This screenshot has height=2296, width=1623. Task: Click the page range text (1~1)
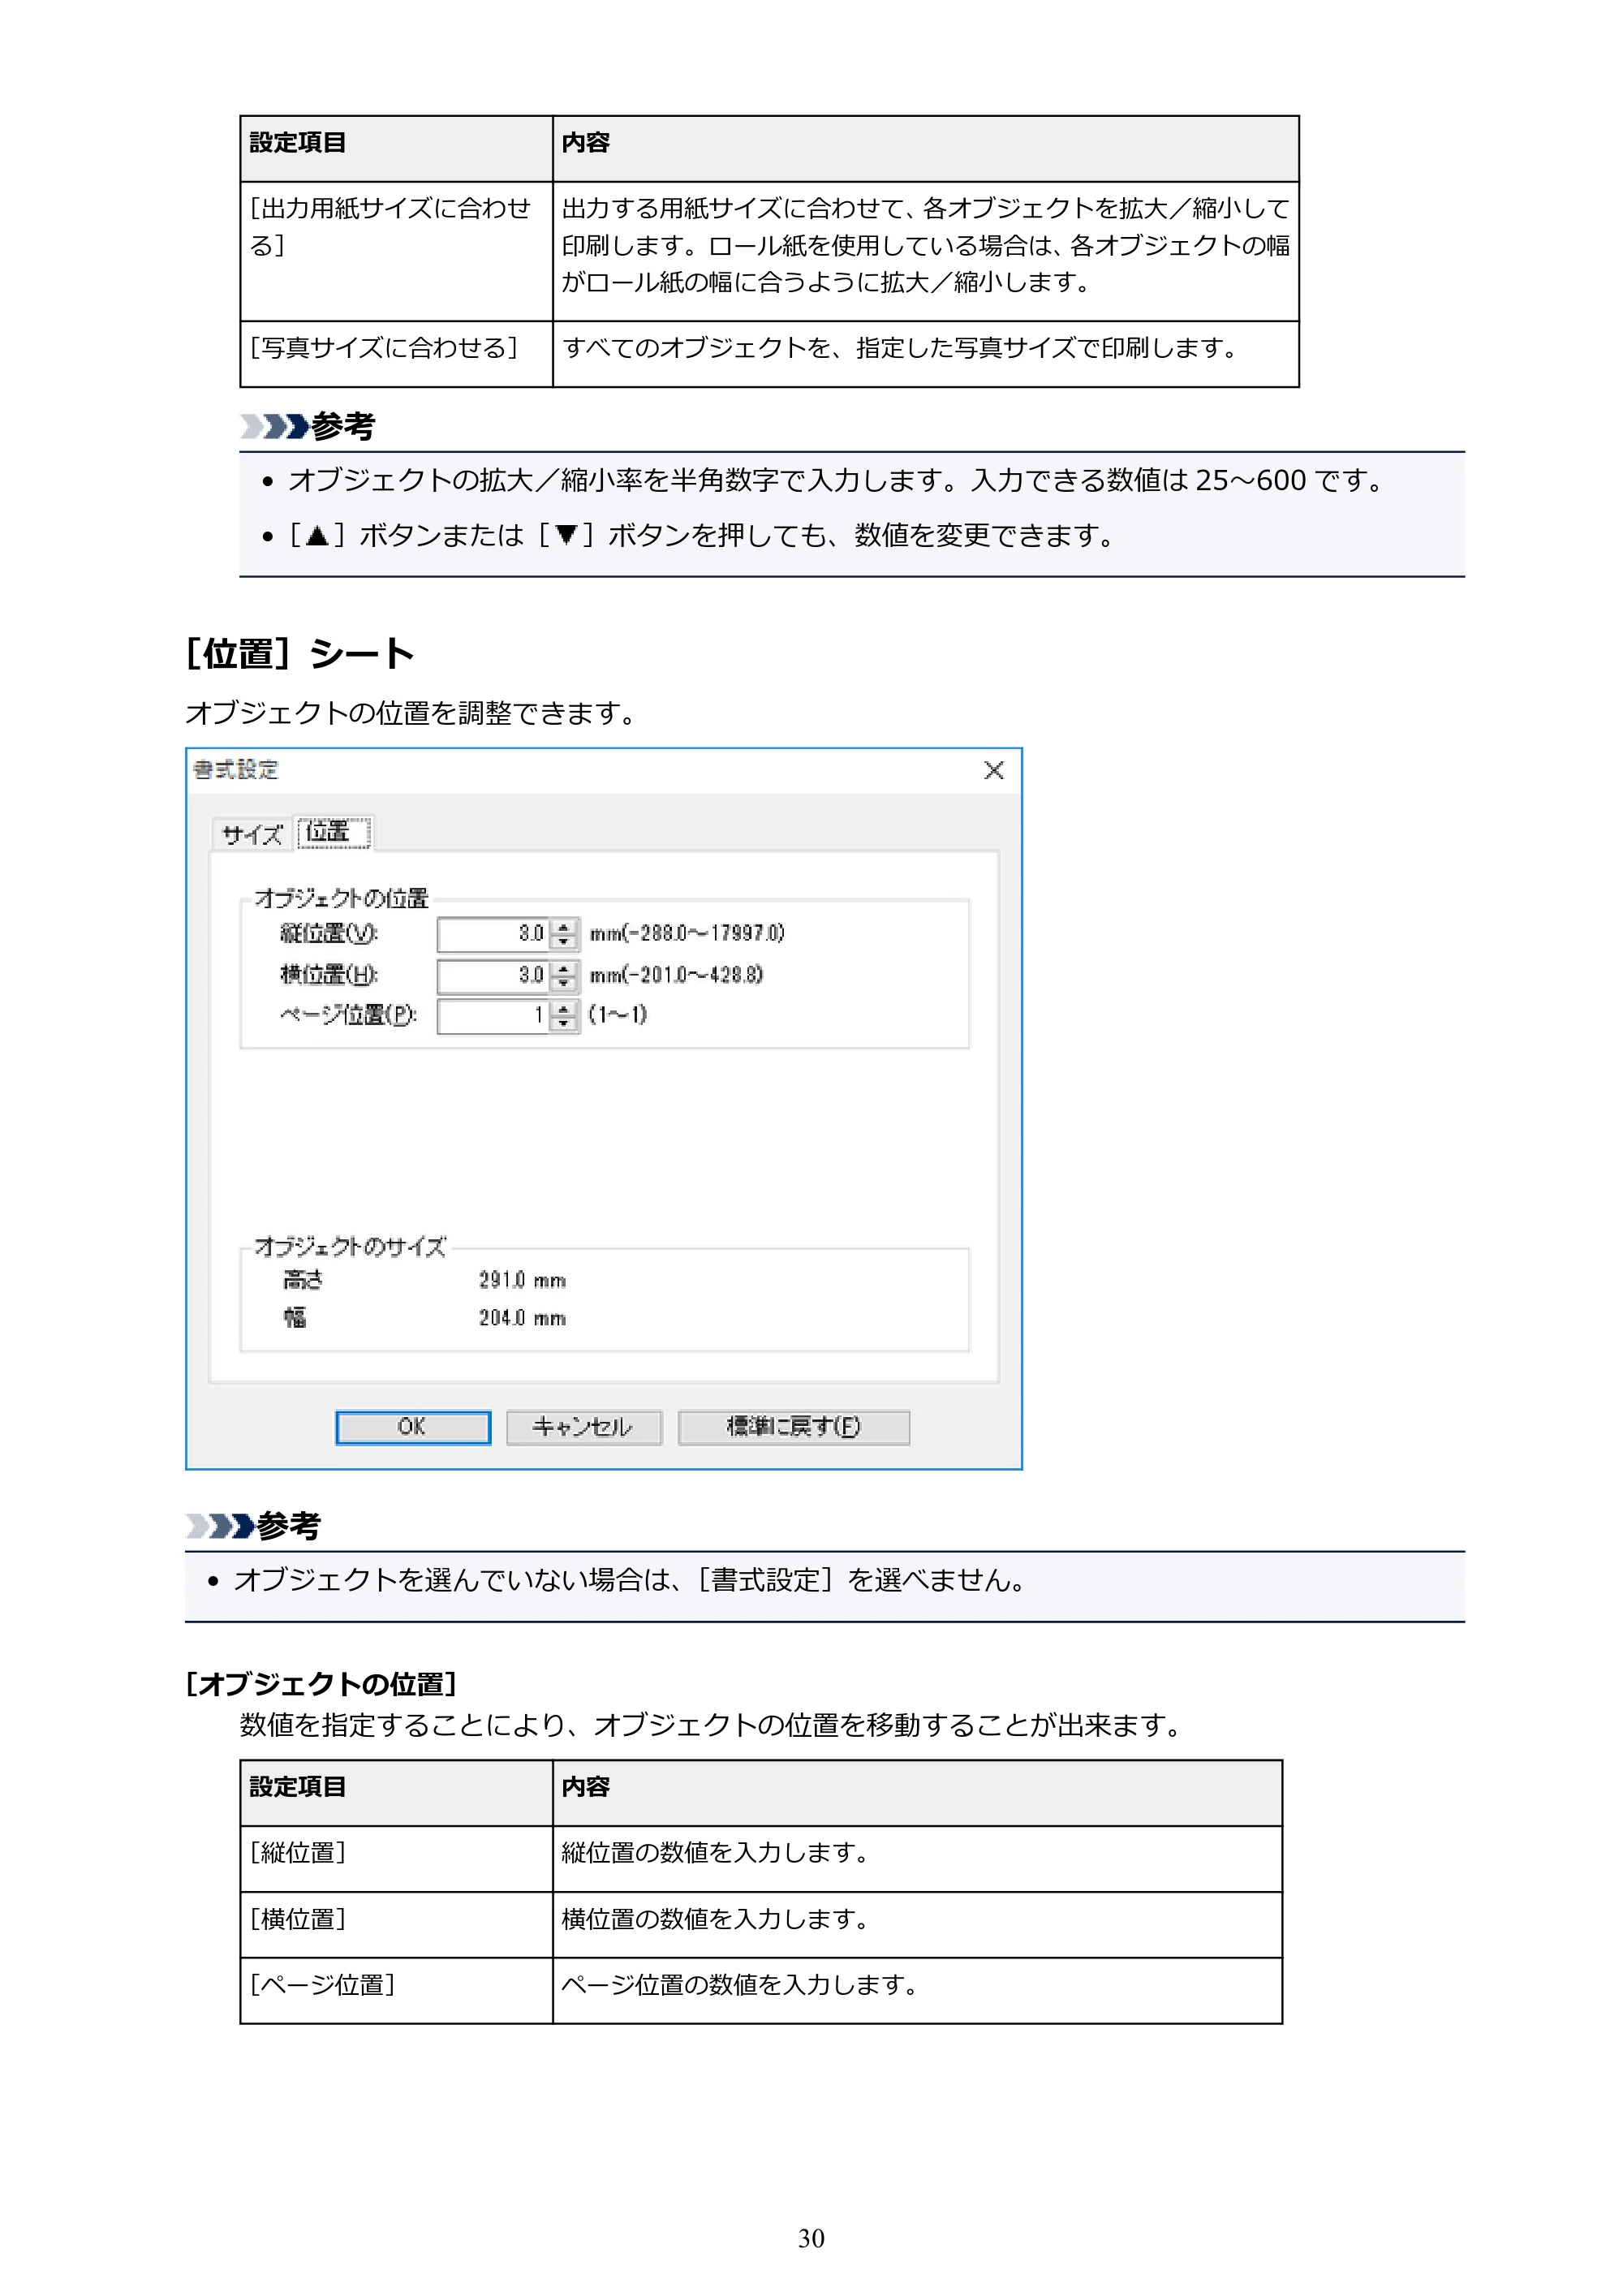(x=618, y=1014)
